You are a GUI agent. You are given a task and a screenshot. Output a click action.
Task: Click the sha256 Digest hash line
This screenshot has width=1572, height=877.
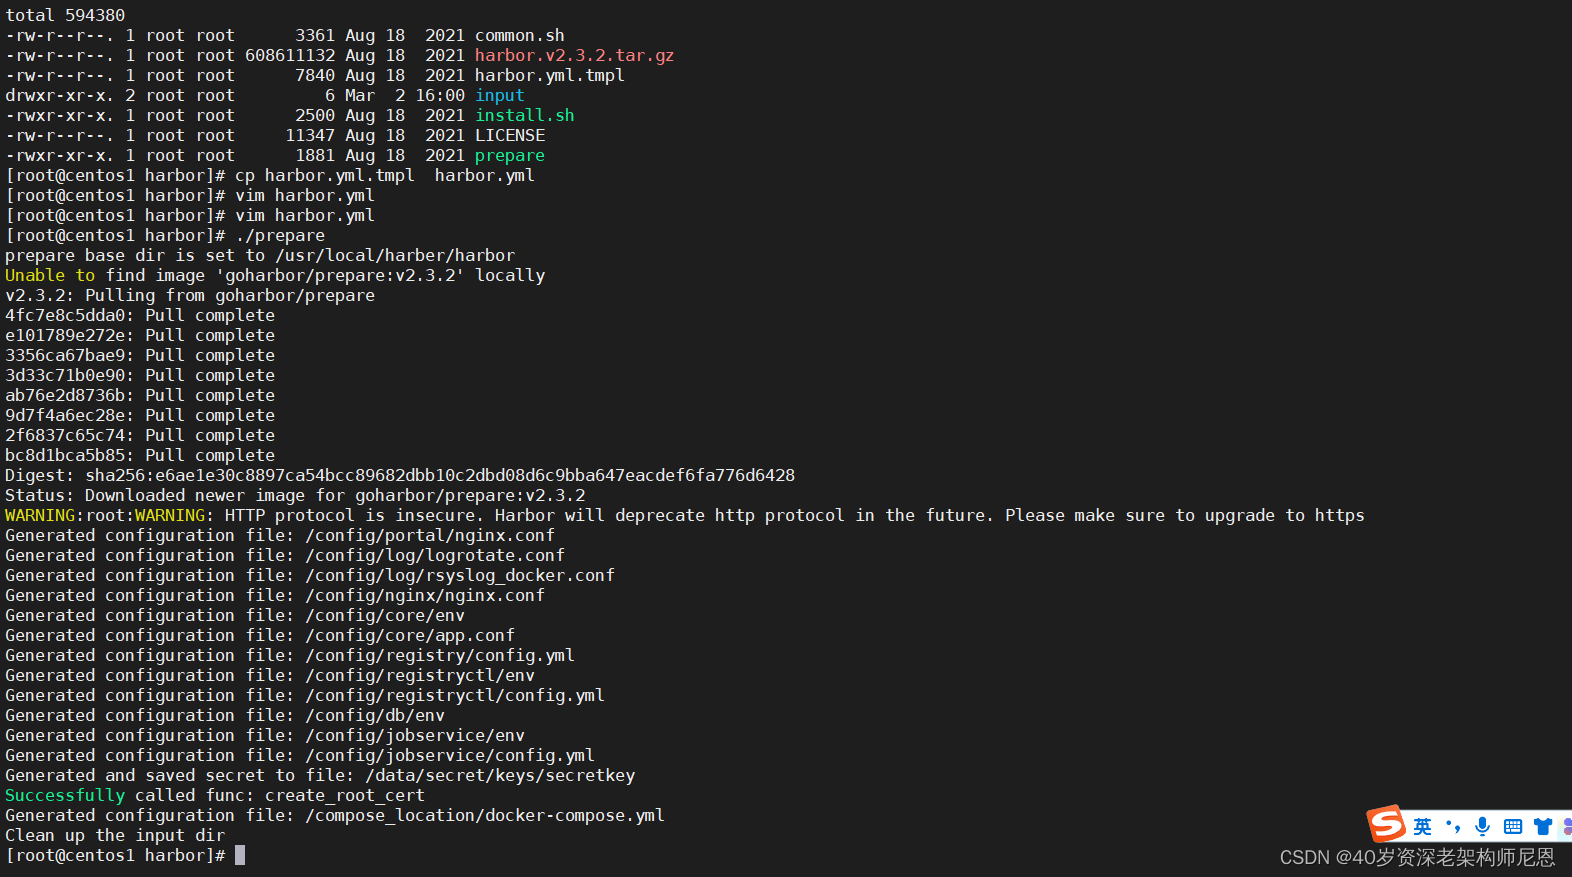(400, 475)
